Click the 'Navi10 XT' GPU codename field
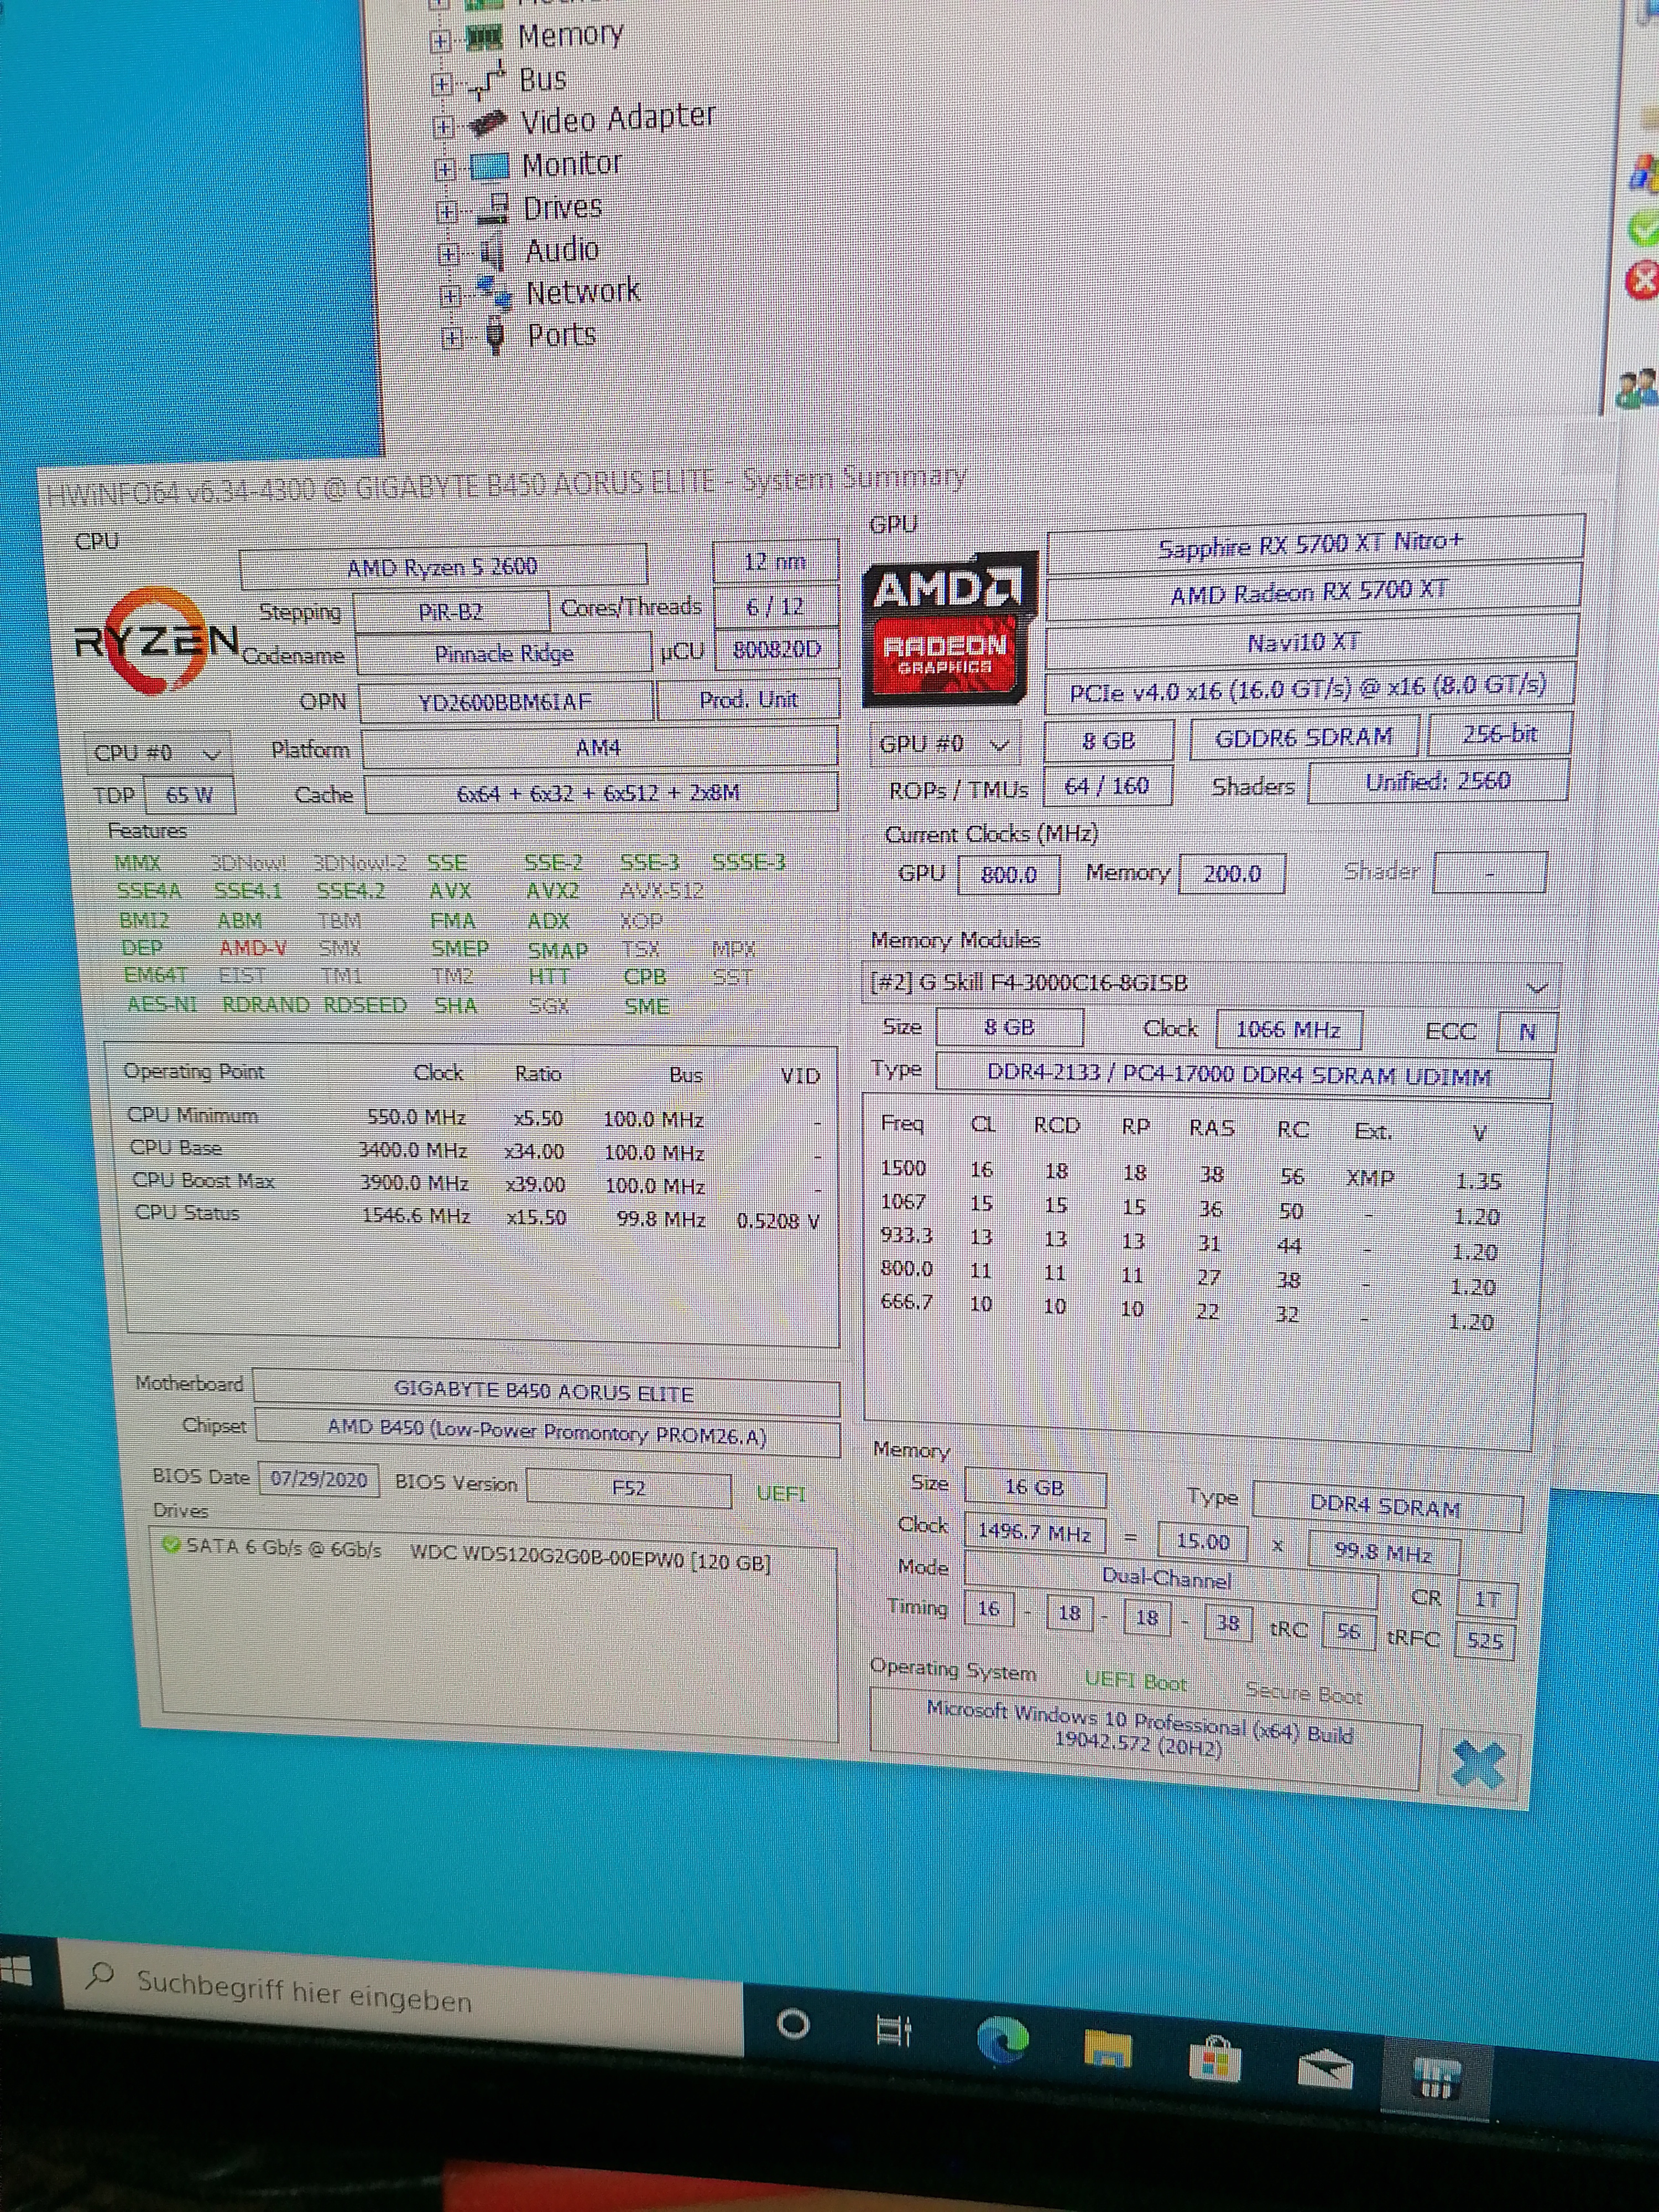 1311,642
